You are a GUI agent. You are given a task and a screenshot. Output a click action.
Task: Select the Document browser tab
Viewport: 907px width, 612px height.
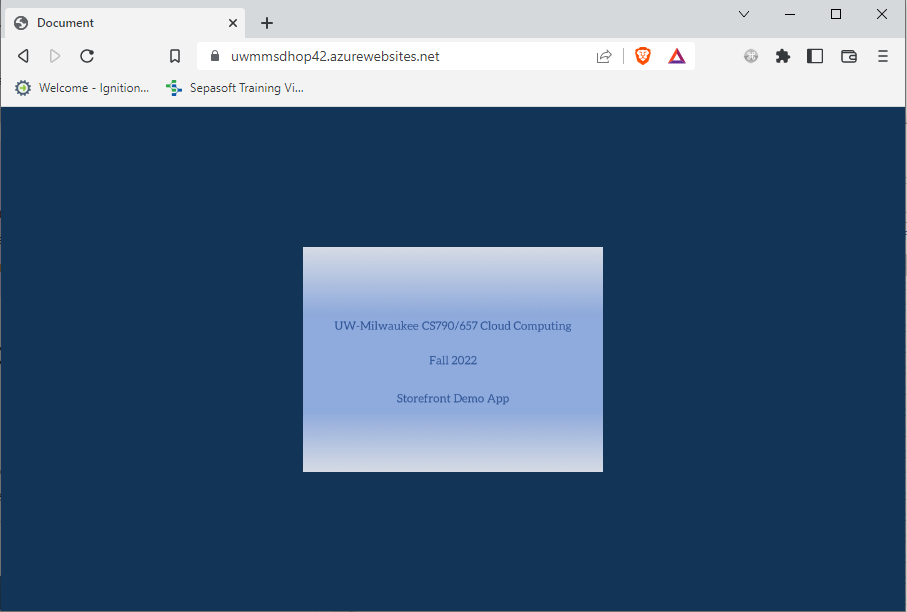[125, 23]
